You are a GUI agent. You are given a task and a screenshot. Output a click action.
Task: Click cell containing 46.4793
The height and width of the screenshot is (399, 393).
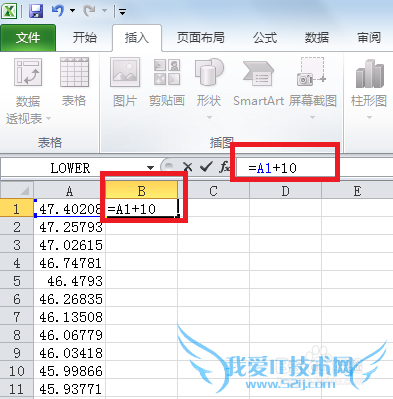tap(69, 281)
